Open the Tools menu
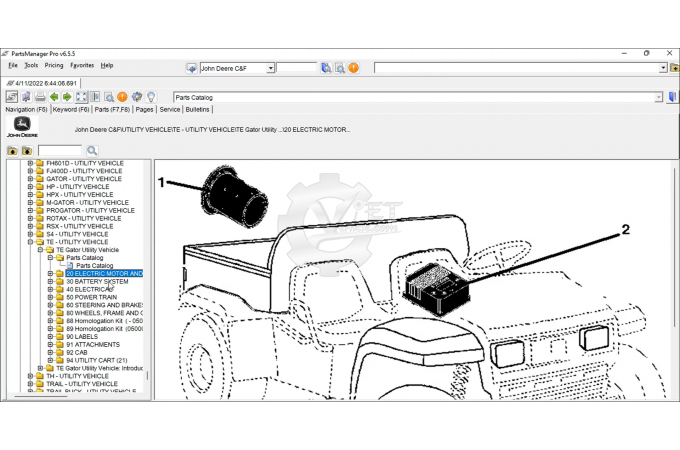This screenshot has height=450, width=680. (31, 65)
